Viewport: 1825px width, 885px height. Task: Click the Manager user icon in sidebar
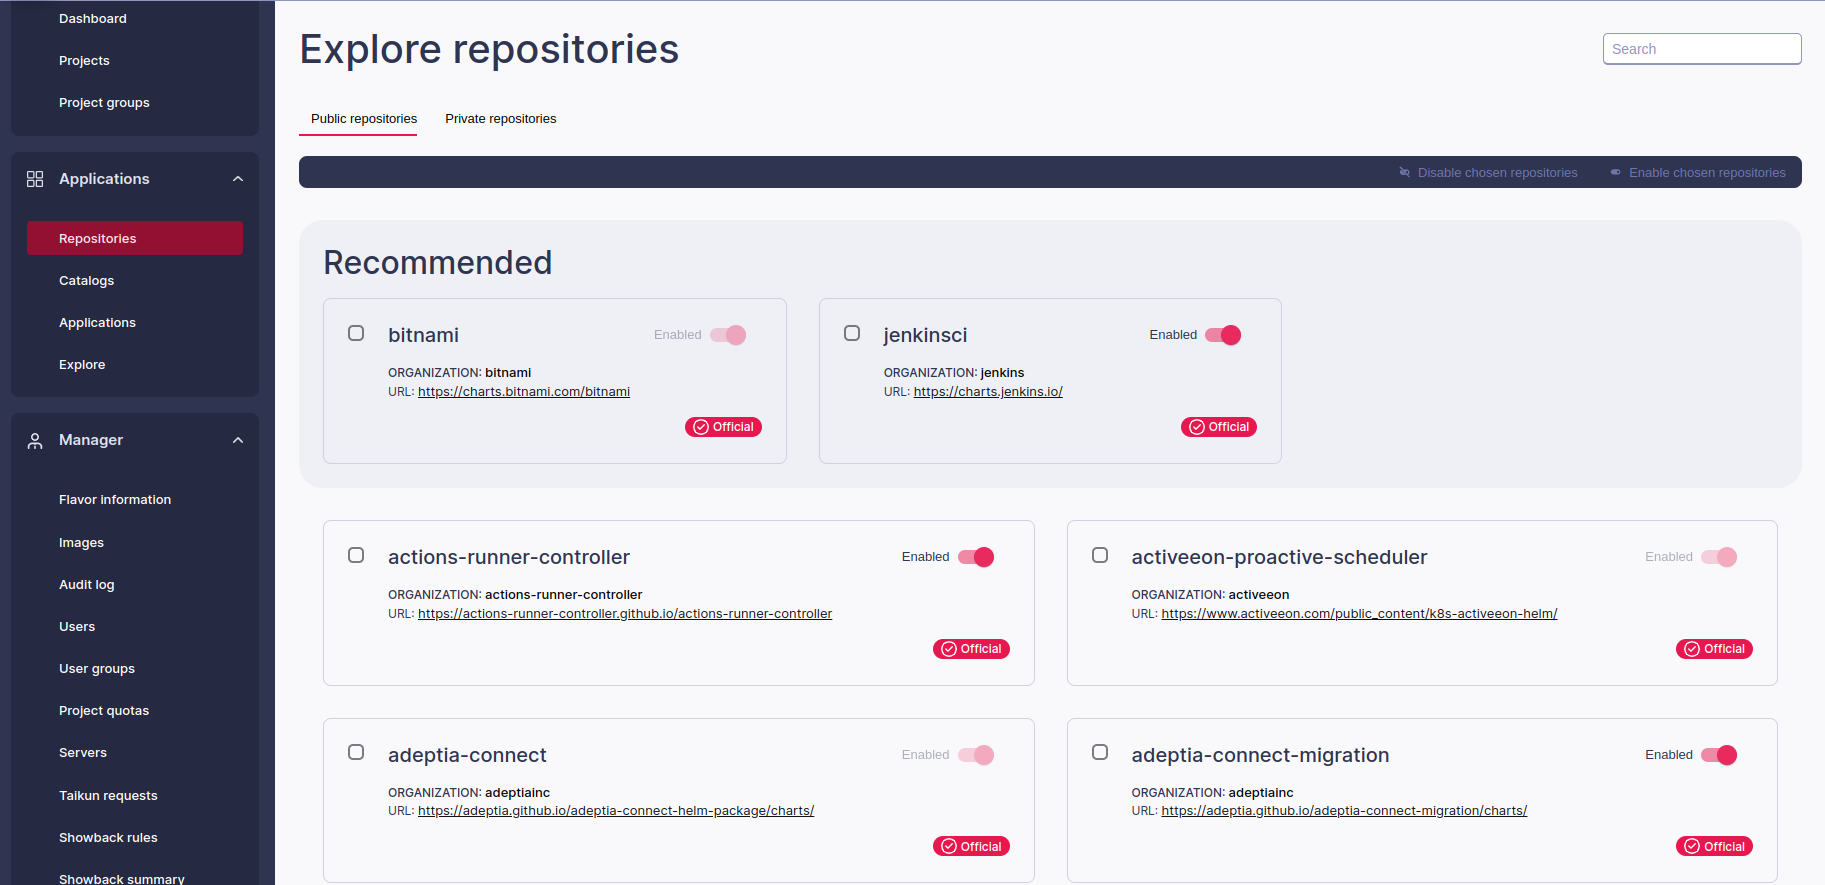(35, 441)
